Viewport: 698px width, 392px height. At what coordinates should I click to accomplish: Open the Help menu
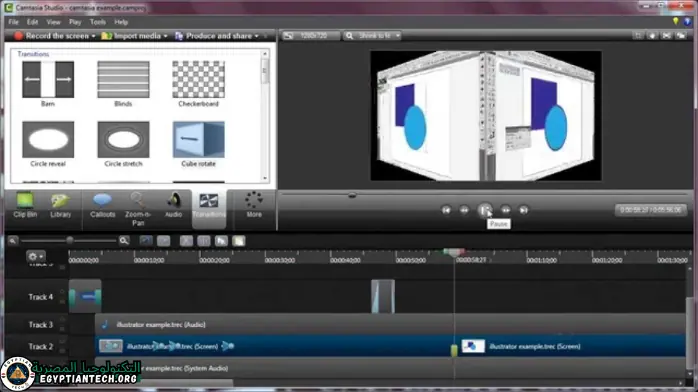click(x=121, y=22)
